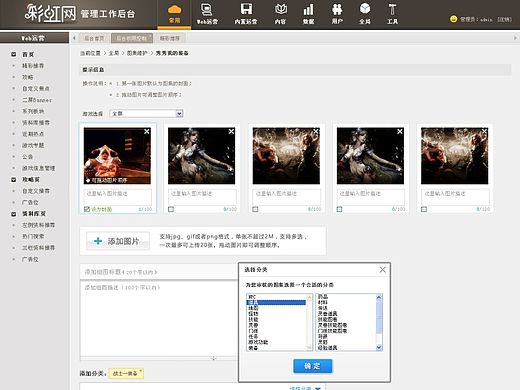Screen dimensions: 520x390
Task: Remove the second image with its X icon
Action: [x=231, y=132]
